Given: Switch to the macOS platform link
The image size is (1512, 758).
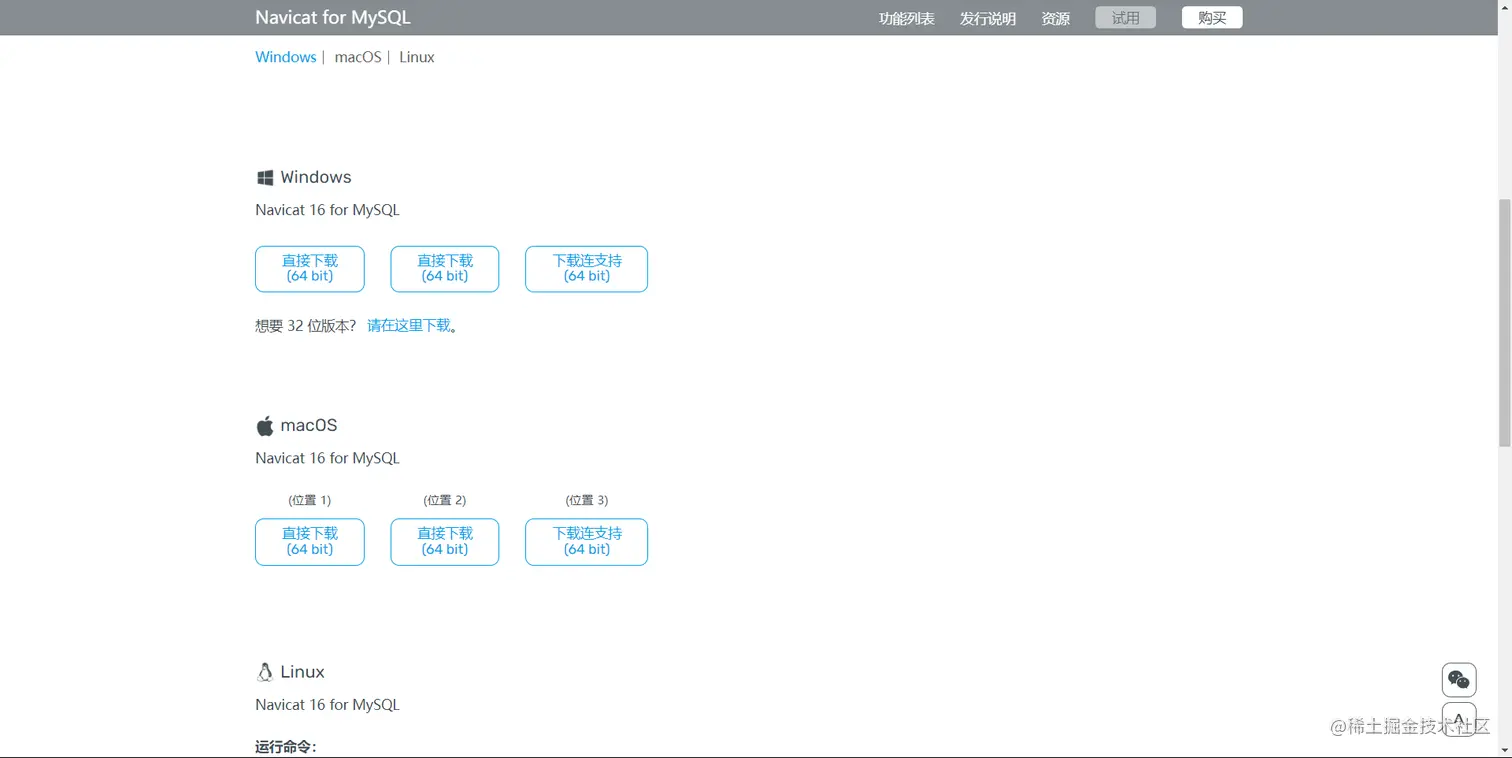Looking at the screenshot, I should point(358,57).
